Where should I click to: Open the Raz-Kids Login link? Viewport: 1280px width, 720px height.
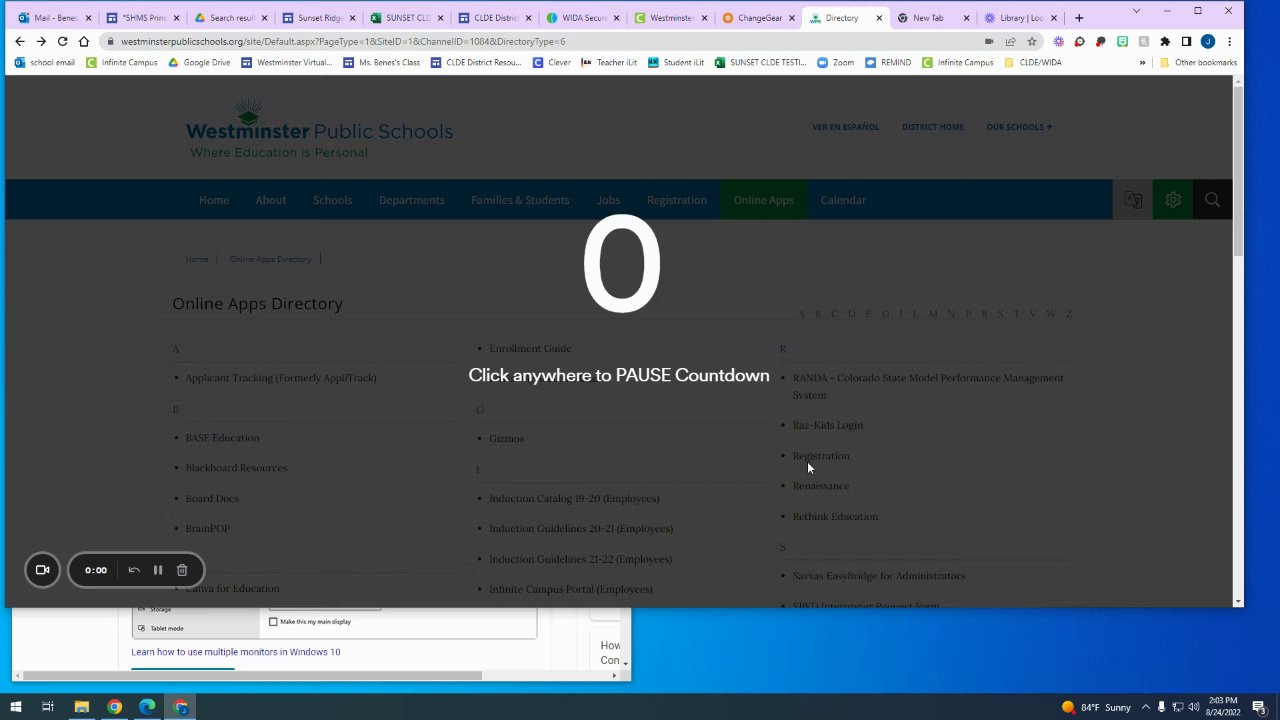(828, 425)
